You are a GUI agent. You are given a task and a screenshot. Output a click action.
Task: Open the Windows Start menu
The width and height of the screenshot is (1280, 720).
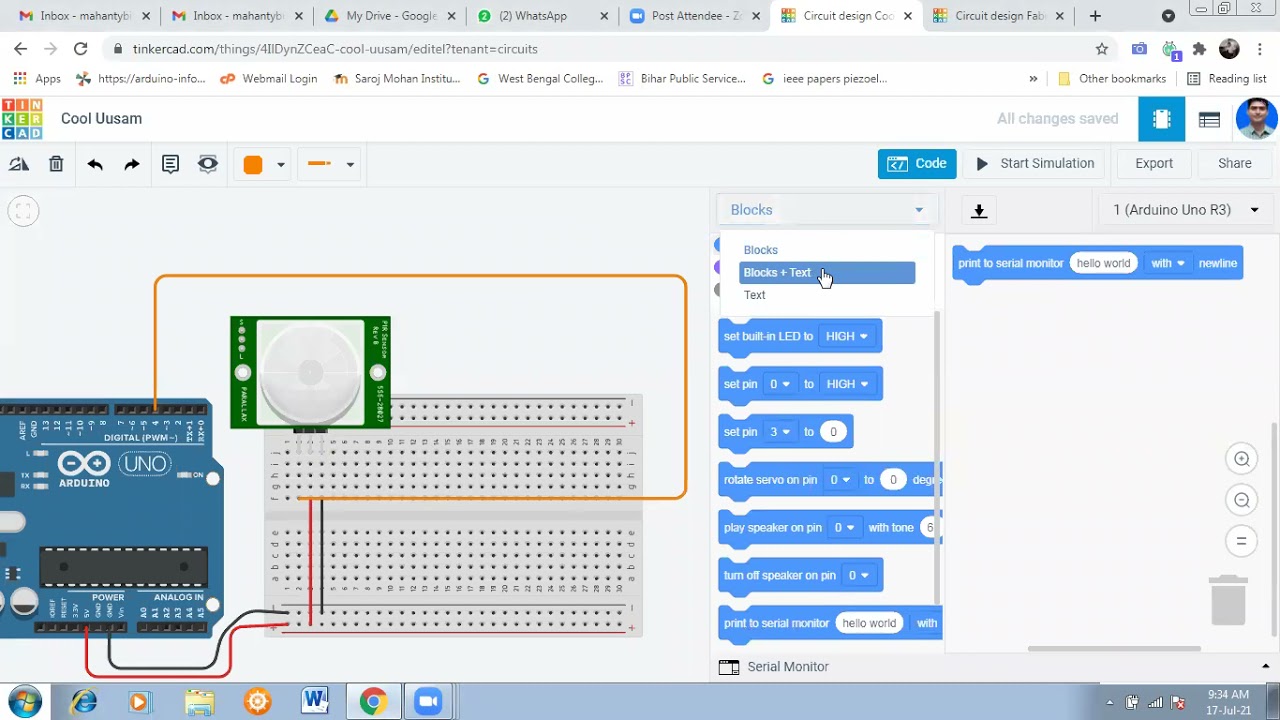click(x=25, y=702)
